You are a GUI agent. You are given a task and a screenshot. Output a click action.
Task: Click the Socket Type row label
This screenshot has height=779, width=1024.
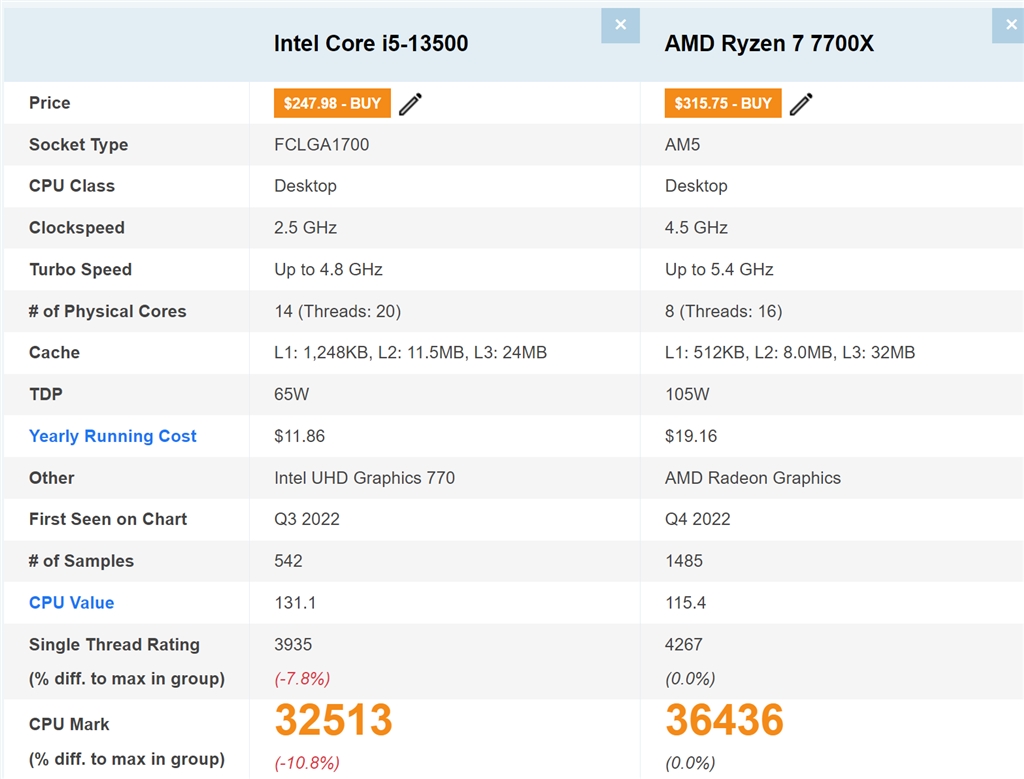click(79, 145)
